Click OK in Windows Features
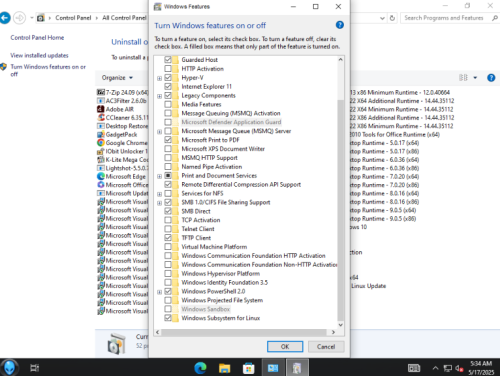The image size is (500, 376). point(285,347)
